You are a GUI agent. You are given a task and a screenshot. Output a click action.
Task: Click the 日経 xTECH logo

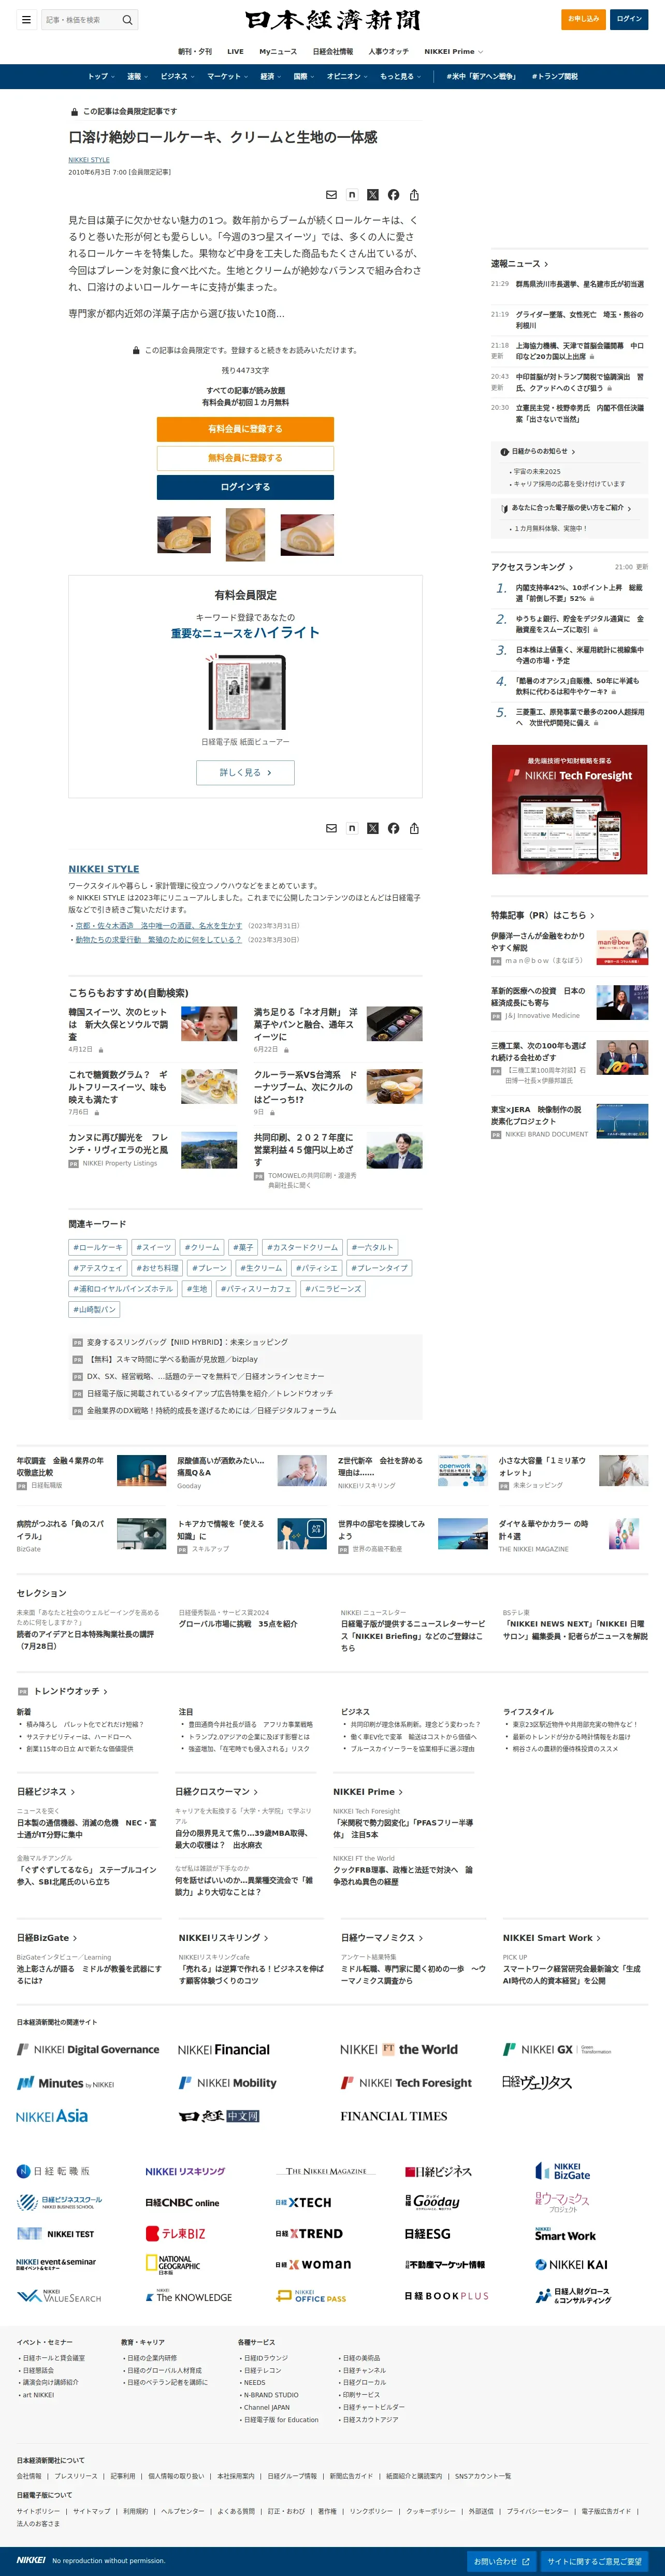pos(303,2202)
